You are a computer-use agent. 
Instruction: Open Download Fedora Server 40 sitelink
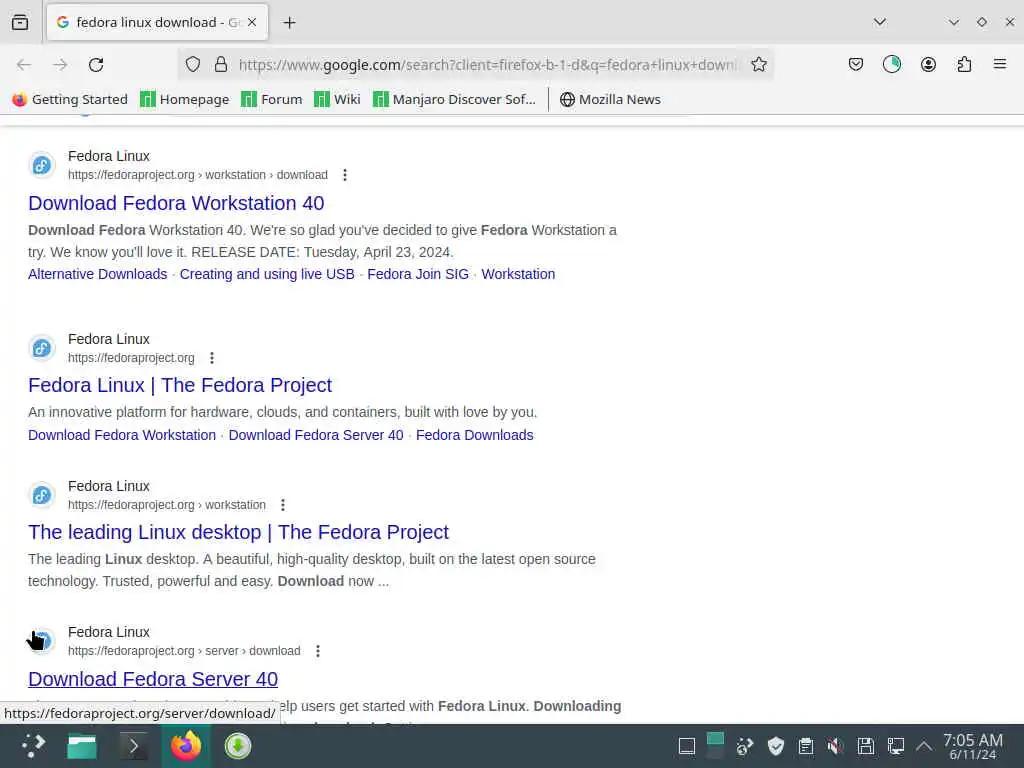tap(316, 435)
